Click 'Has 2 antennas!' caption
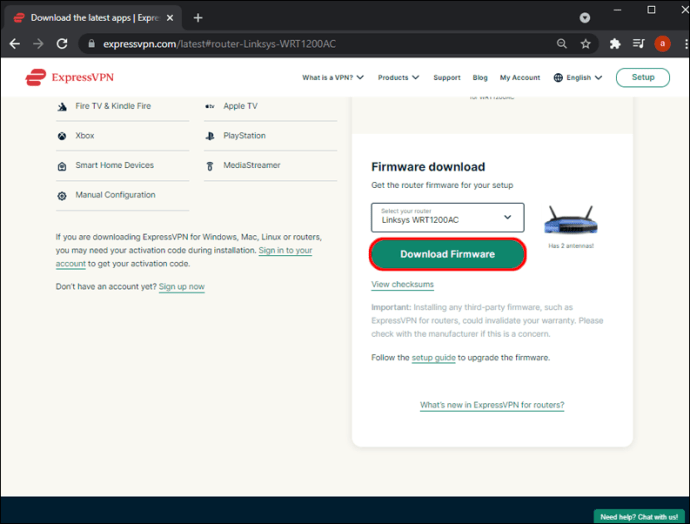This screenshot has width=690, height=524. (571, 246)
